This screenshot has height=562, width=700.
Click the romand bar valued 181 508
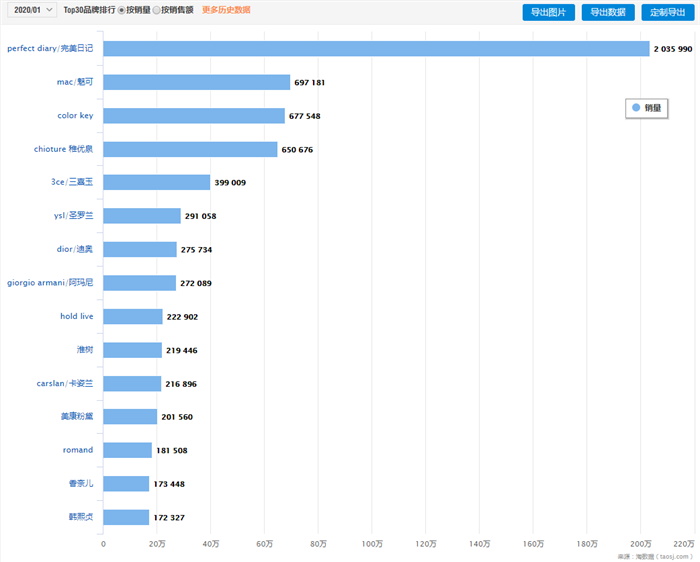point(128,450)
